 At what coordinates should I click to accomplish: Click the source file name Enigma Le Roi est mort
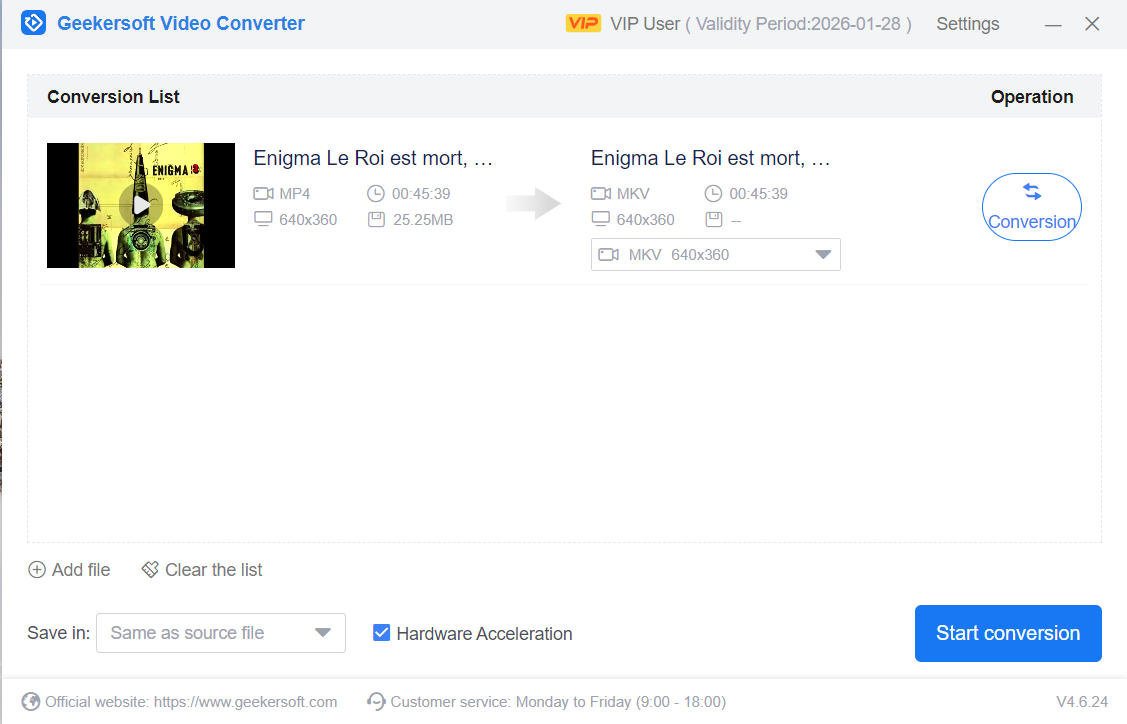point(373,157)
